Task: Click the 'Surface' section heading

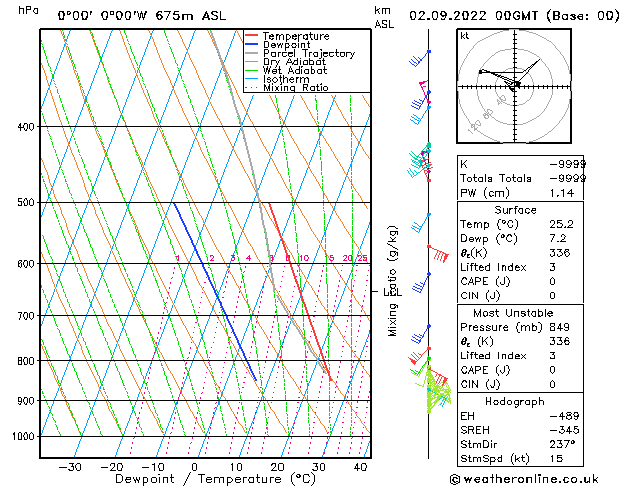Action: [x=515, y=210]
